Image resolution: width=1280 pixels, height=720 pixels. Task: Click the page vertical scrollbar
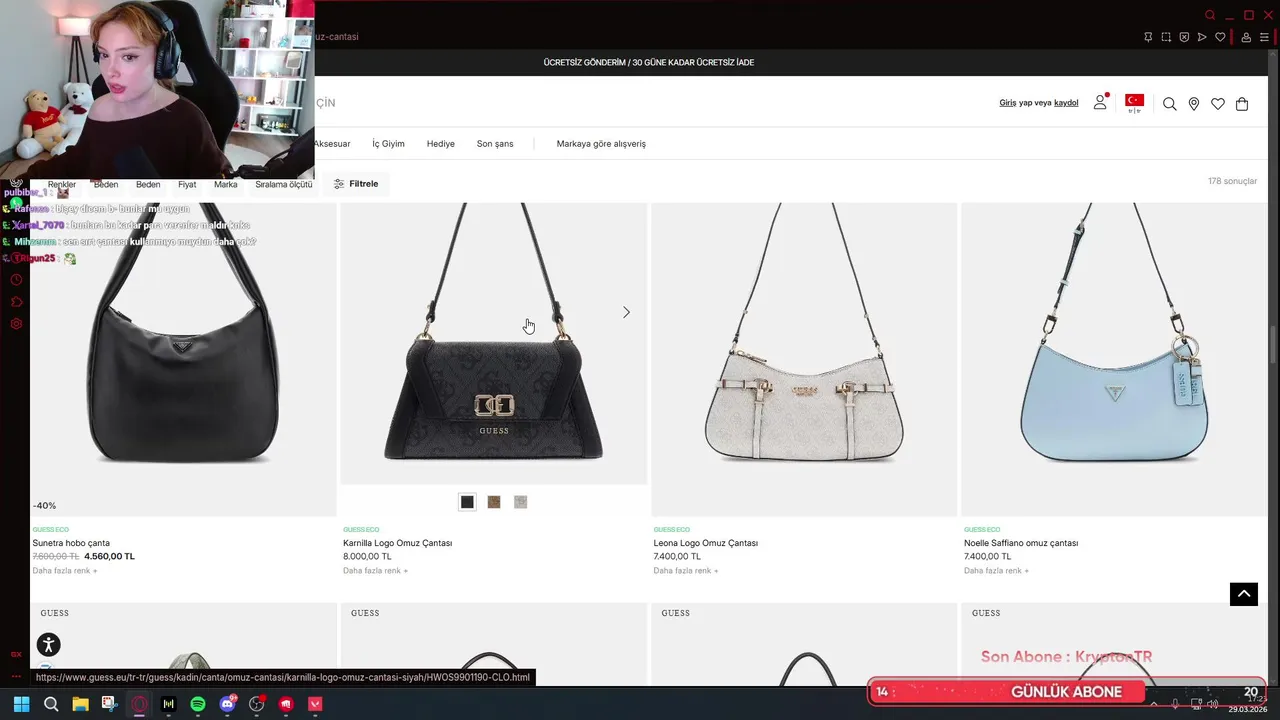[x=1273, y=345]
